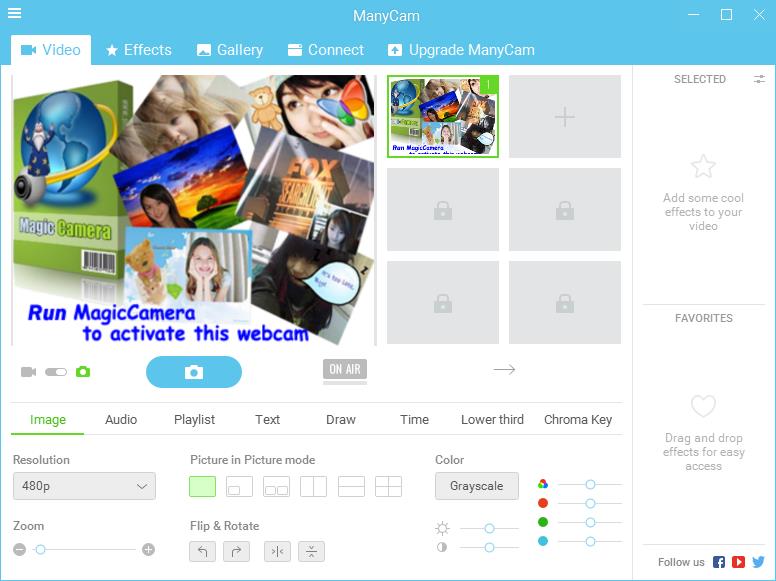
Task: Open the Facebook follow link
Action: pyautogui.click(x=719, y=562)
